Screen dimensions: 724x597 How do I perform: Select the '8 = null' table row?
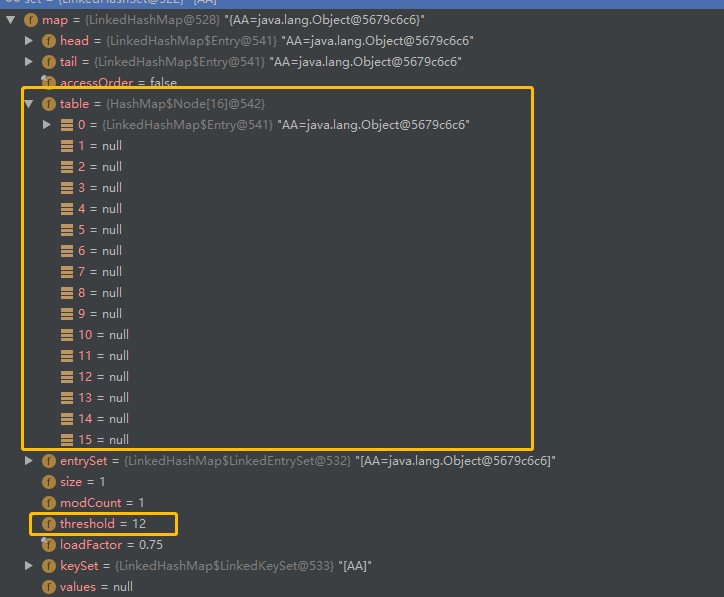point(91,293)
